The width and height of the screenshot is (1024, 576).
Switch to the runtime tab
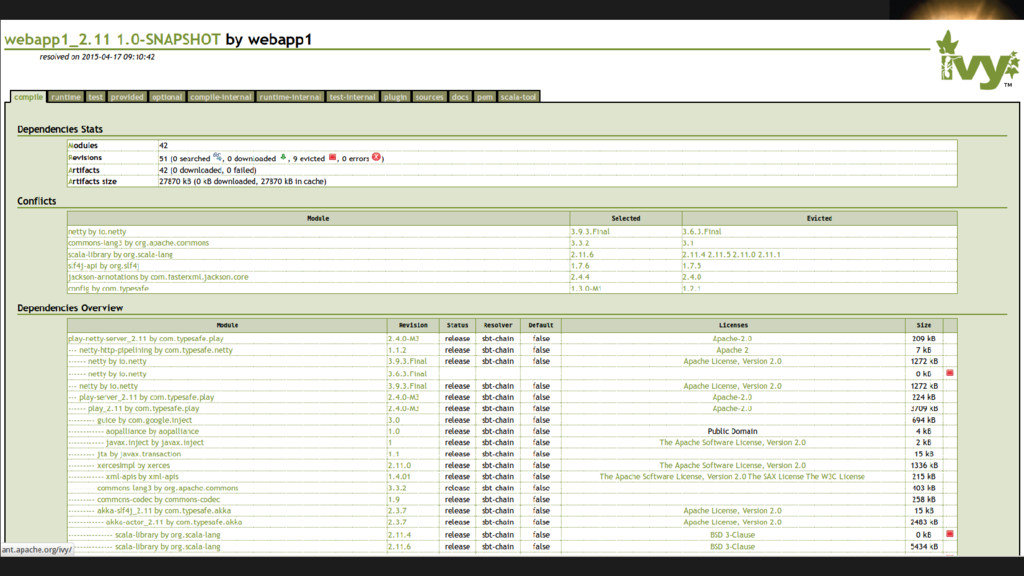coord(66,97)
